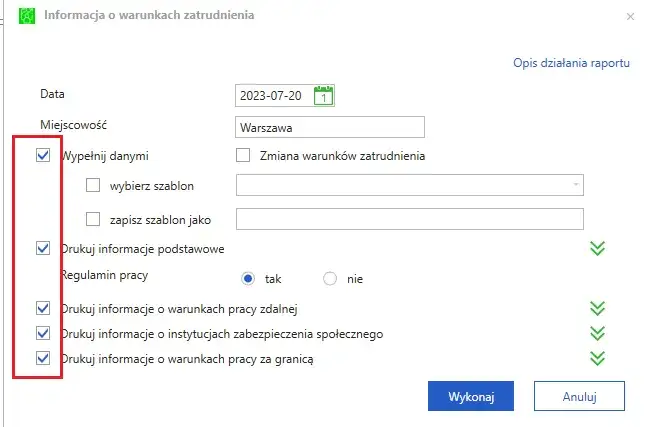648x427 pixels.
Task: Uncheck Drukuj informacje o warunkach pracy zdalnej
Action: point(43,308)
